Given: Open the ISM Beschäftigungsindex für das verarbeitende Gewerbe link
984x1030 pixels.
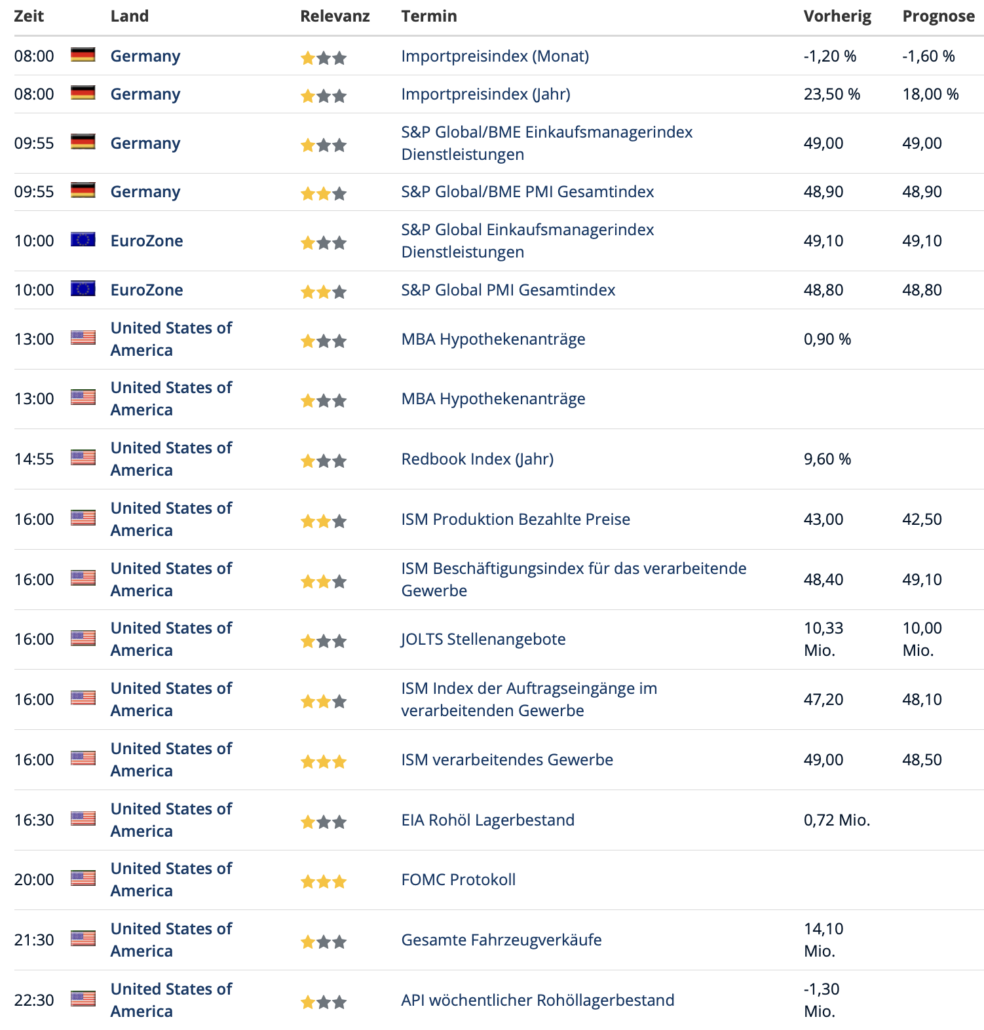Looking at the screenshot, I should [573, 579].
